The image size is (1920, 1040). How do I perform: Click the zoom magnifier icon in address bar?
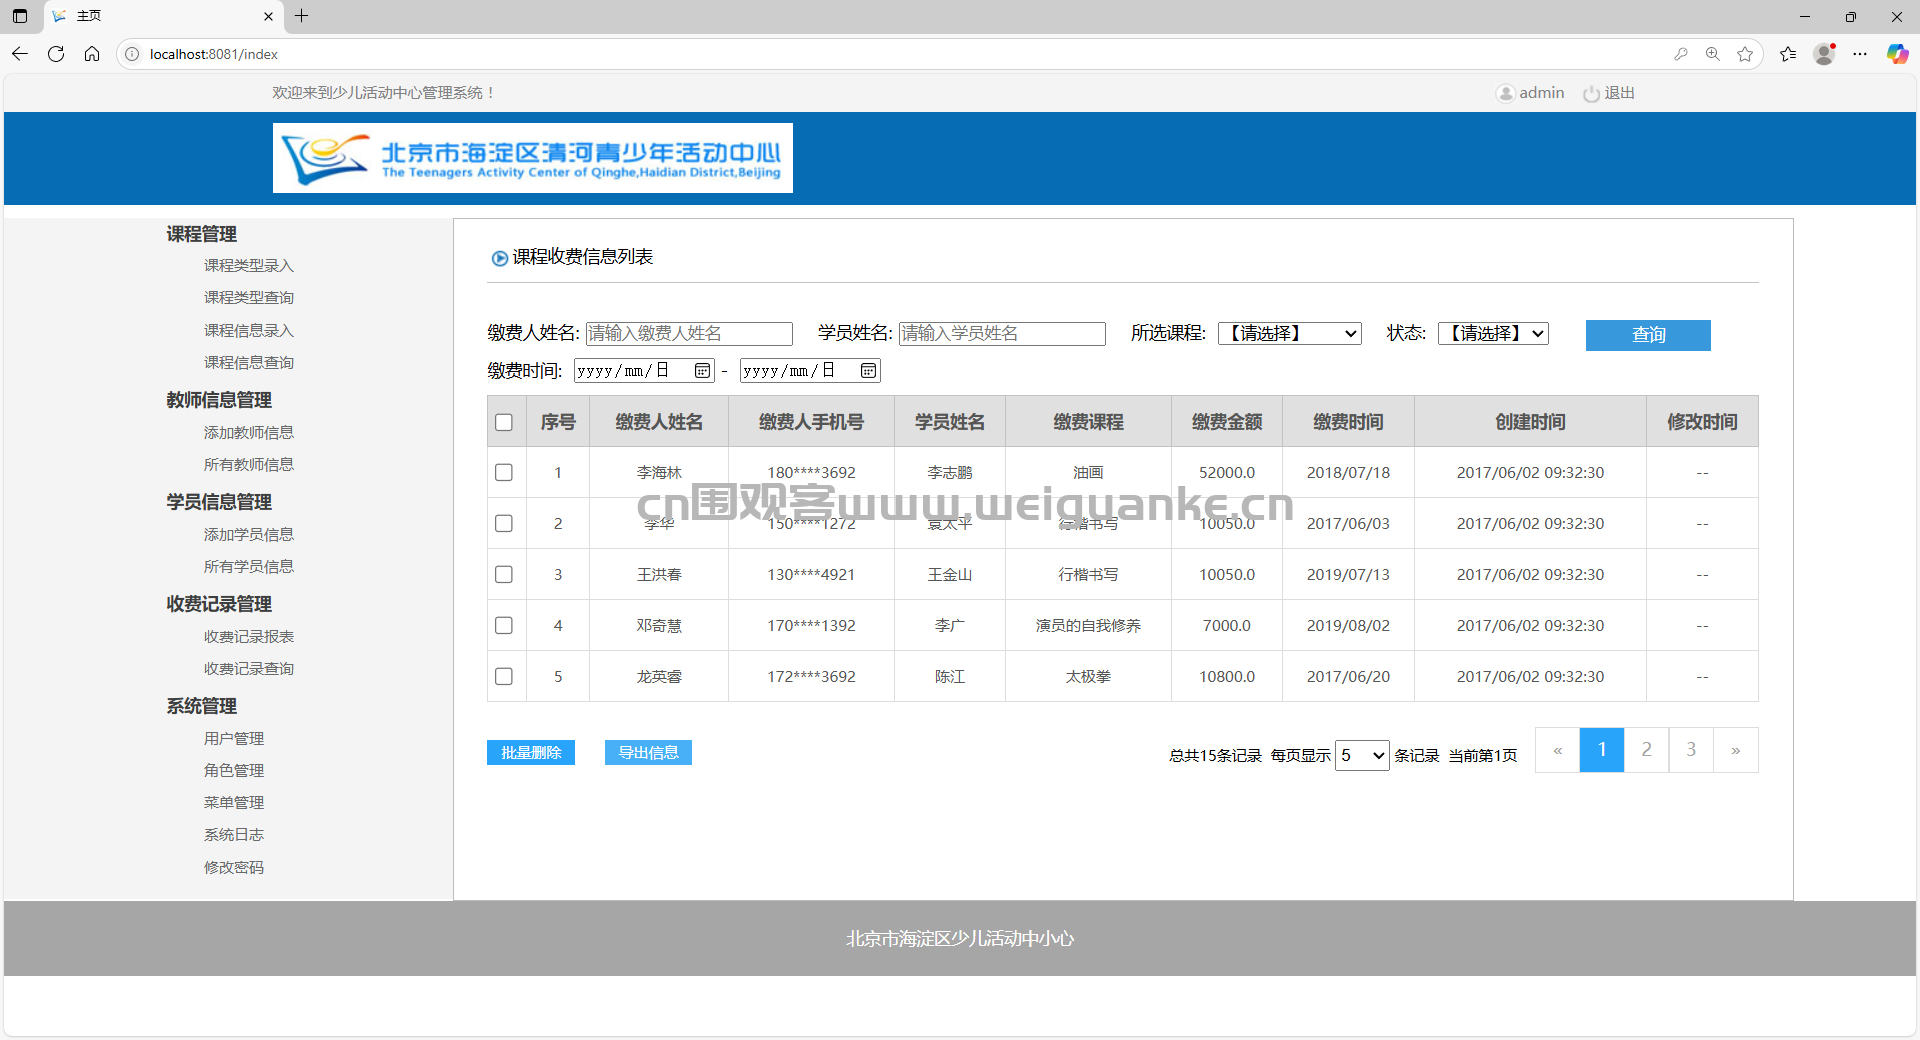click(x=1713, y=54)
